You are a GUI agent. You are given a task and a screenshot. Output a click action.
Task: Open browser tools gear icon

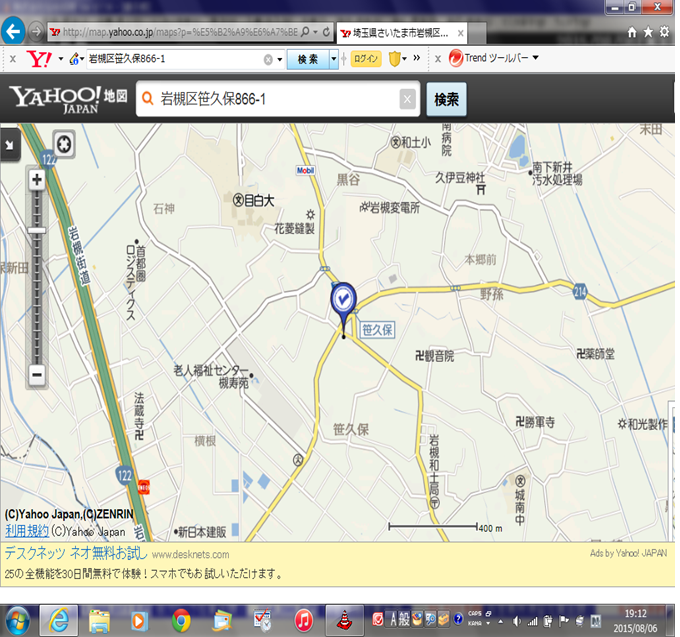point(664,32)
